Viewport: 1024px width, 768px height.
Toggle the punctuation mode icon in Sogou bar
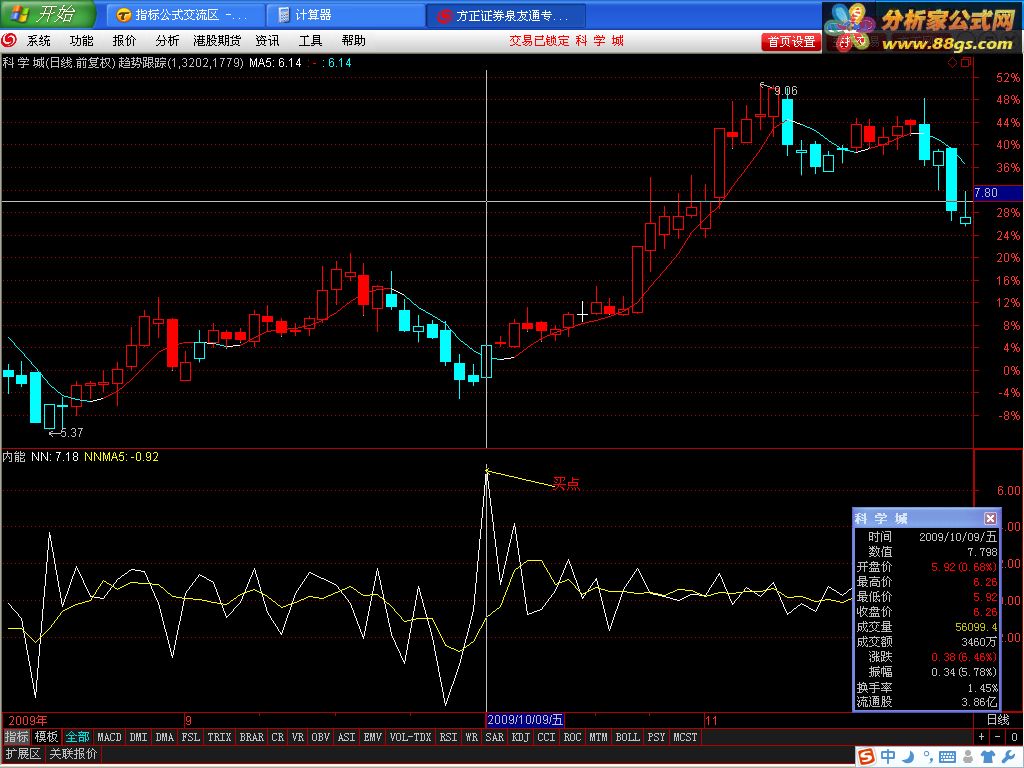[927, 758]
